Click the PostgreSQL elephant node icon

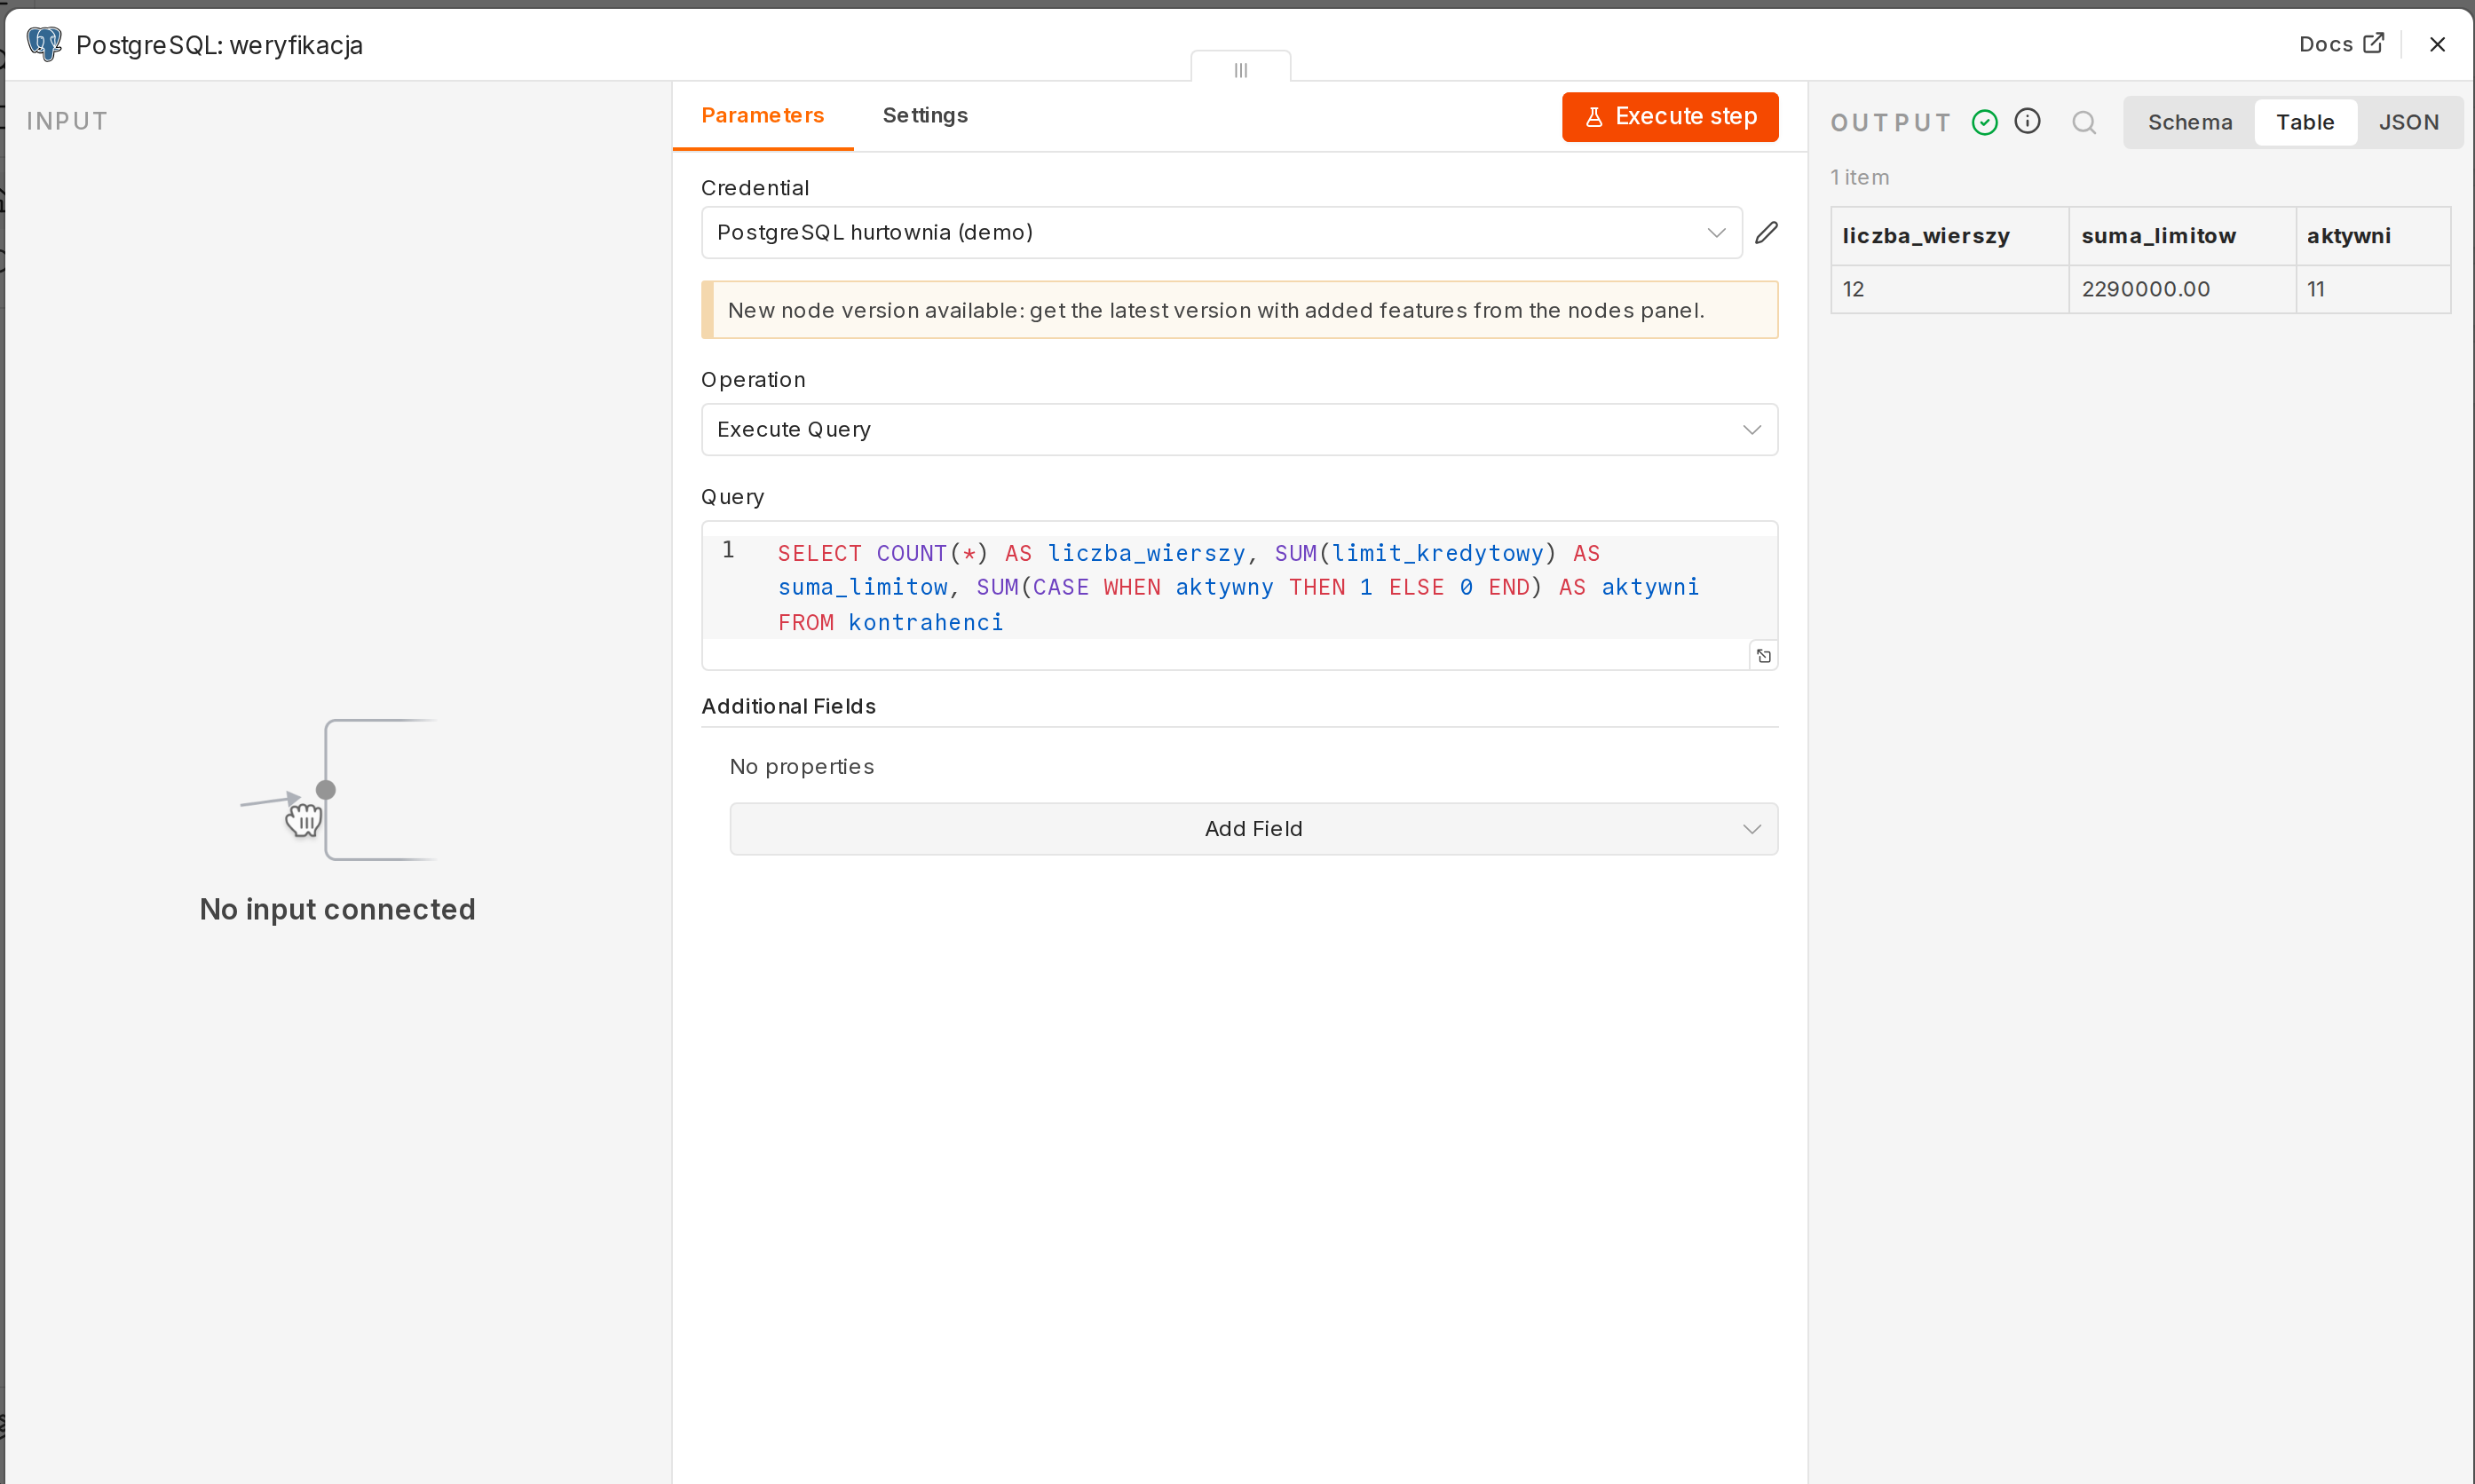point(44,44)
